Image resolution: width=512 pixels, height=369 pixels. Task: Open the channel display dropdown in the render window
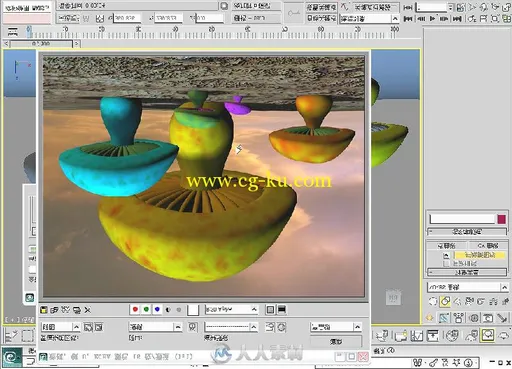[x=231, y=310]
